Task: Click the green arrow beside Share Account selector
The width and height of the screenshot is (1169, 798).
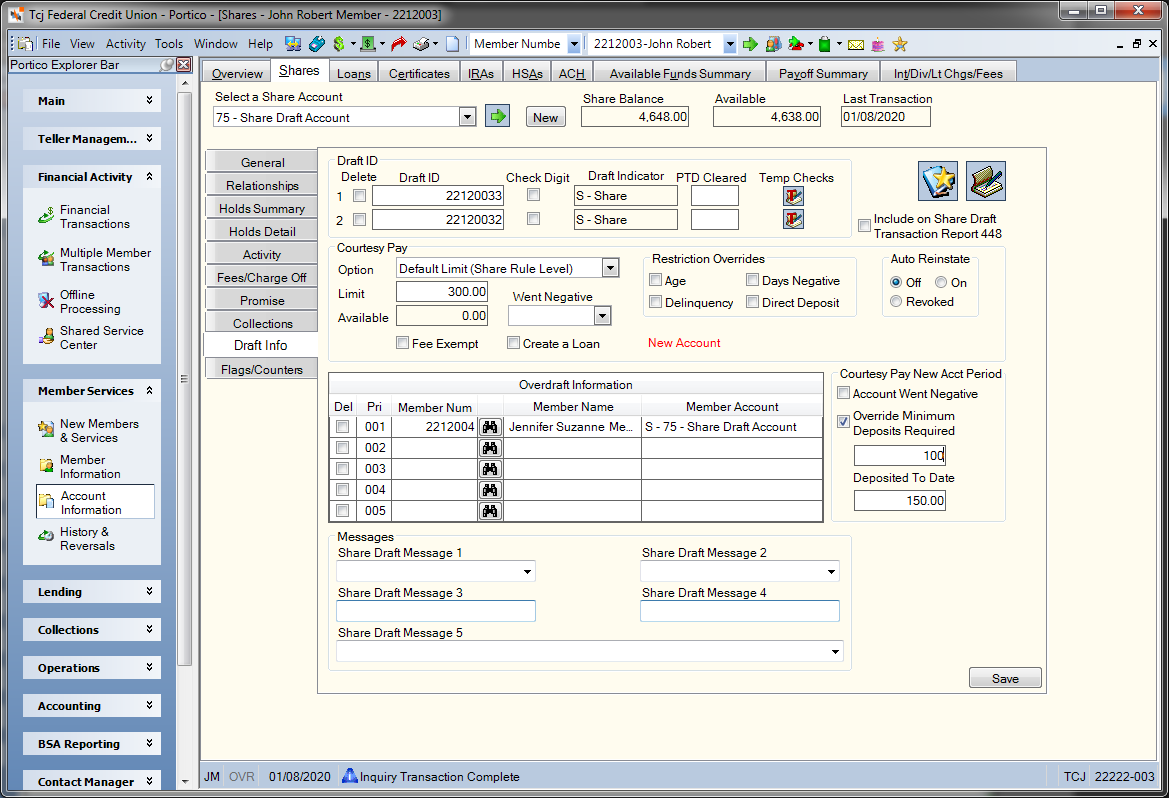Action: [497, 116]
